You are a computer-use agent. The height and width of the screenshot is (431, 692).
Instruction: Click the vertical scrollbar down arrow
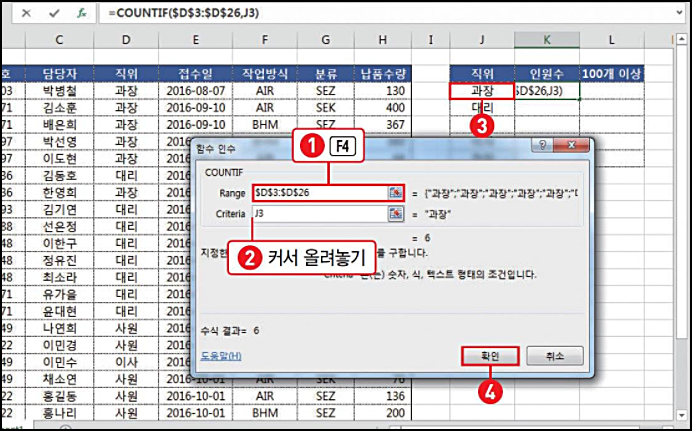[x=680, y=415]
